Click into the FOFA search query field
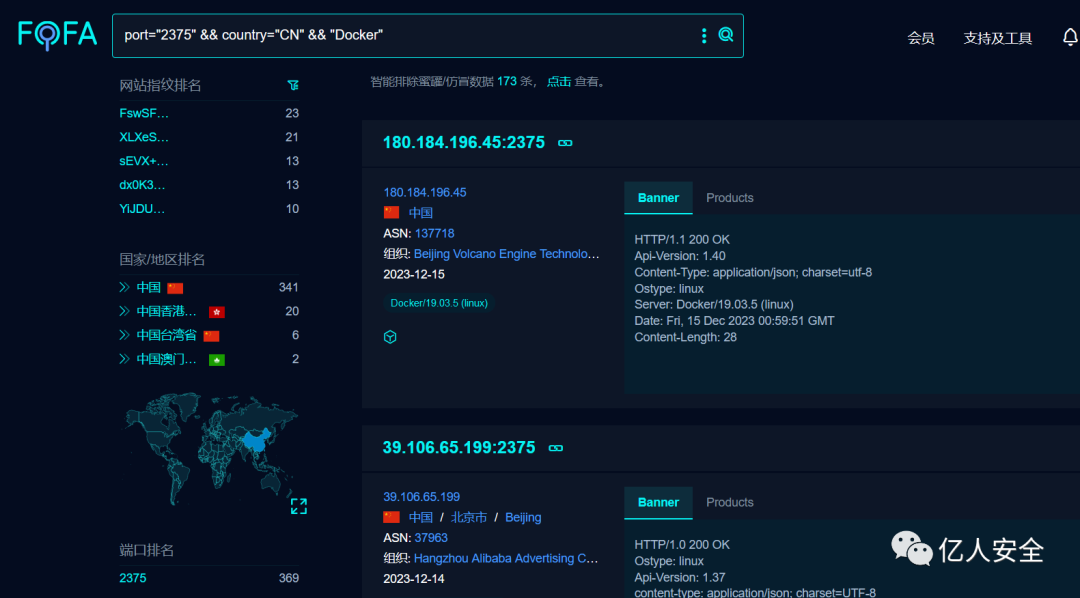Viewport: 1080px width, 598px height. (x=406, y=35)
